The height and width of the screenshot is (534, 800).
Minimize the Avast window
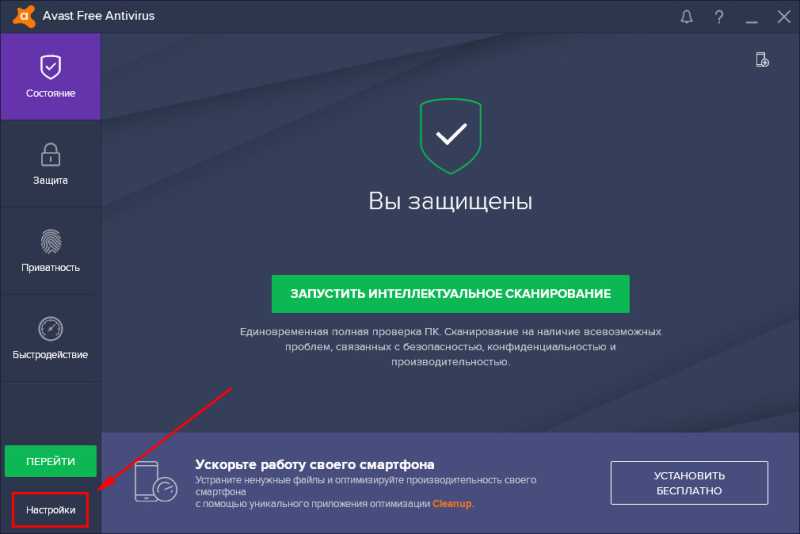[x=752, y=18]
